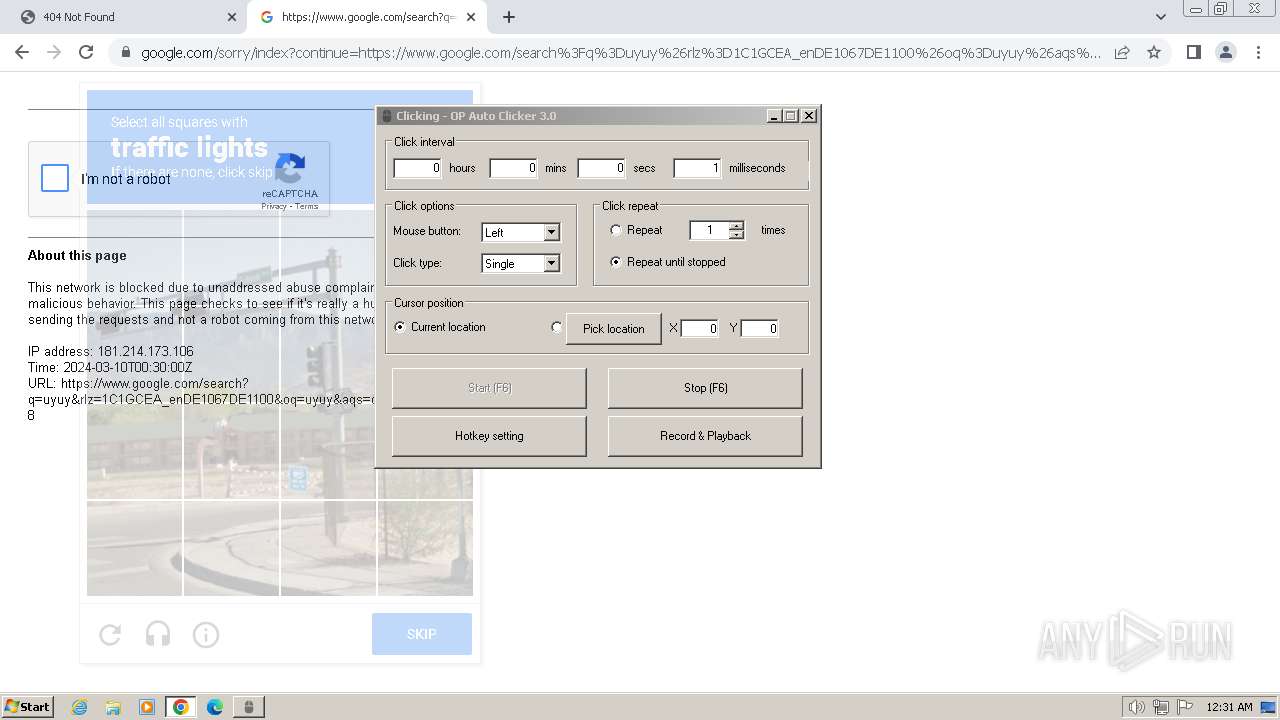Switch to Chrome in the taskbar

tap(180, 707)
